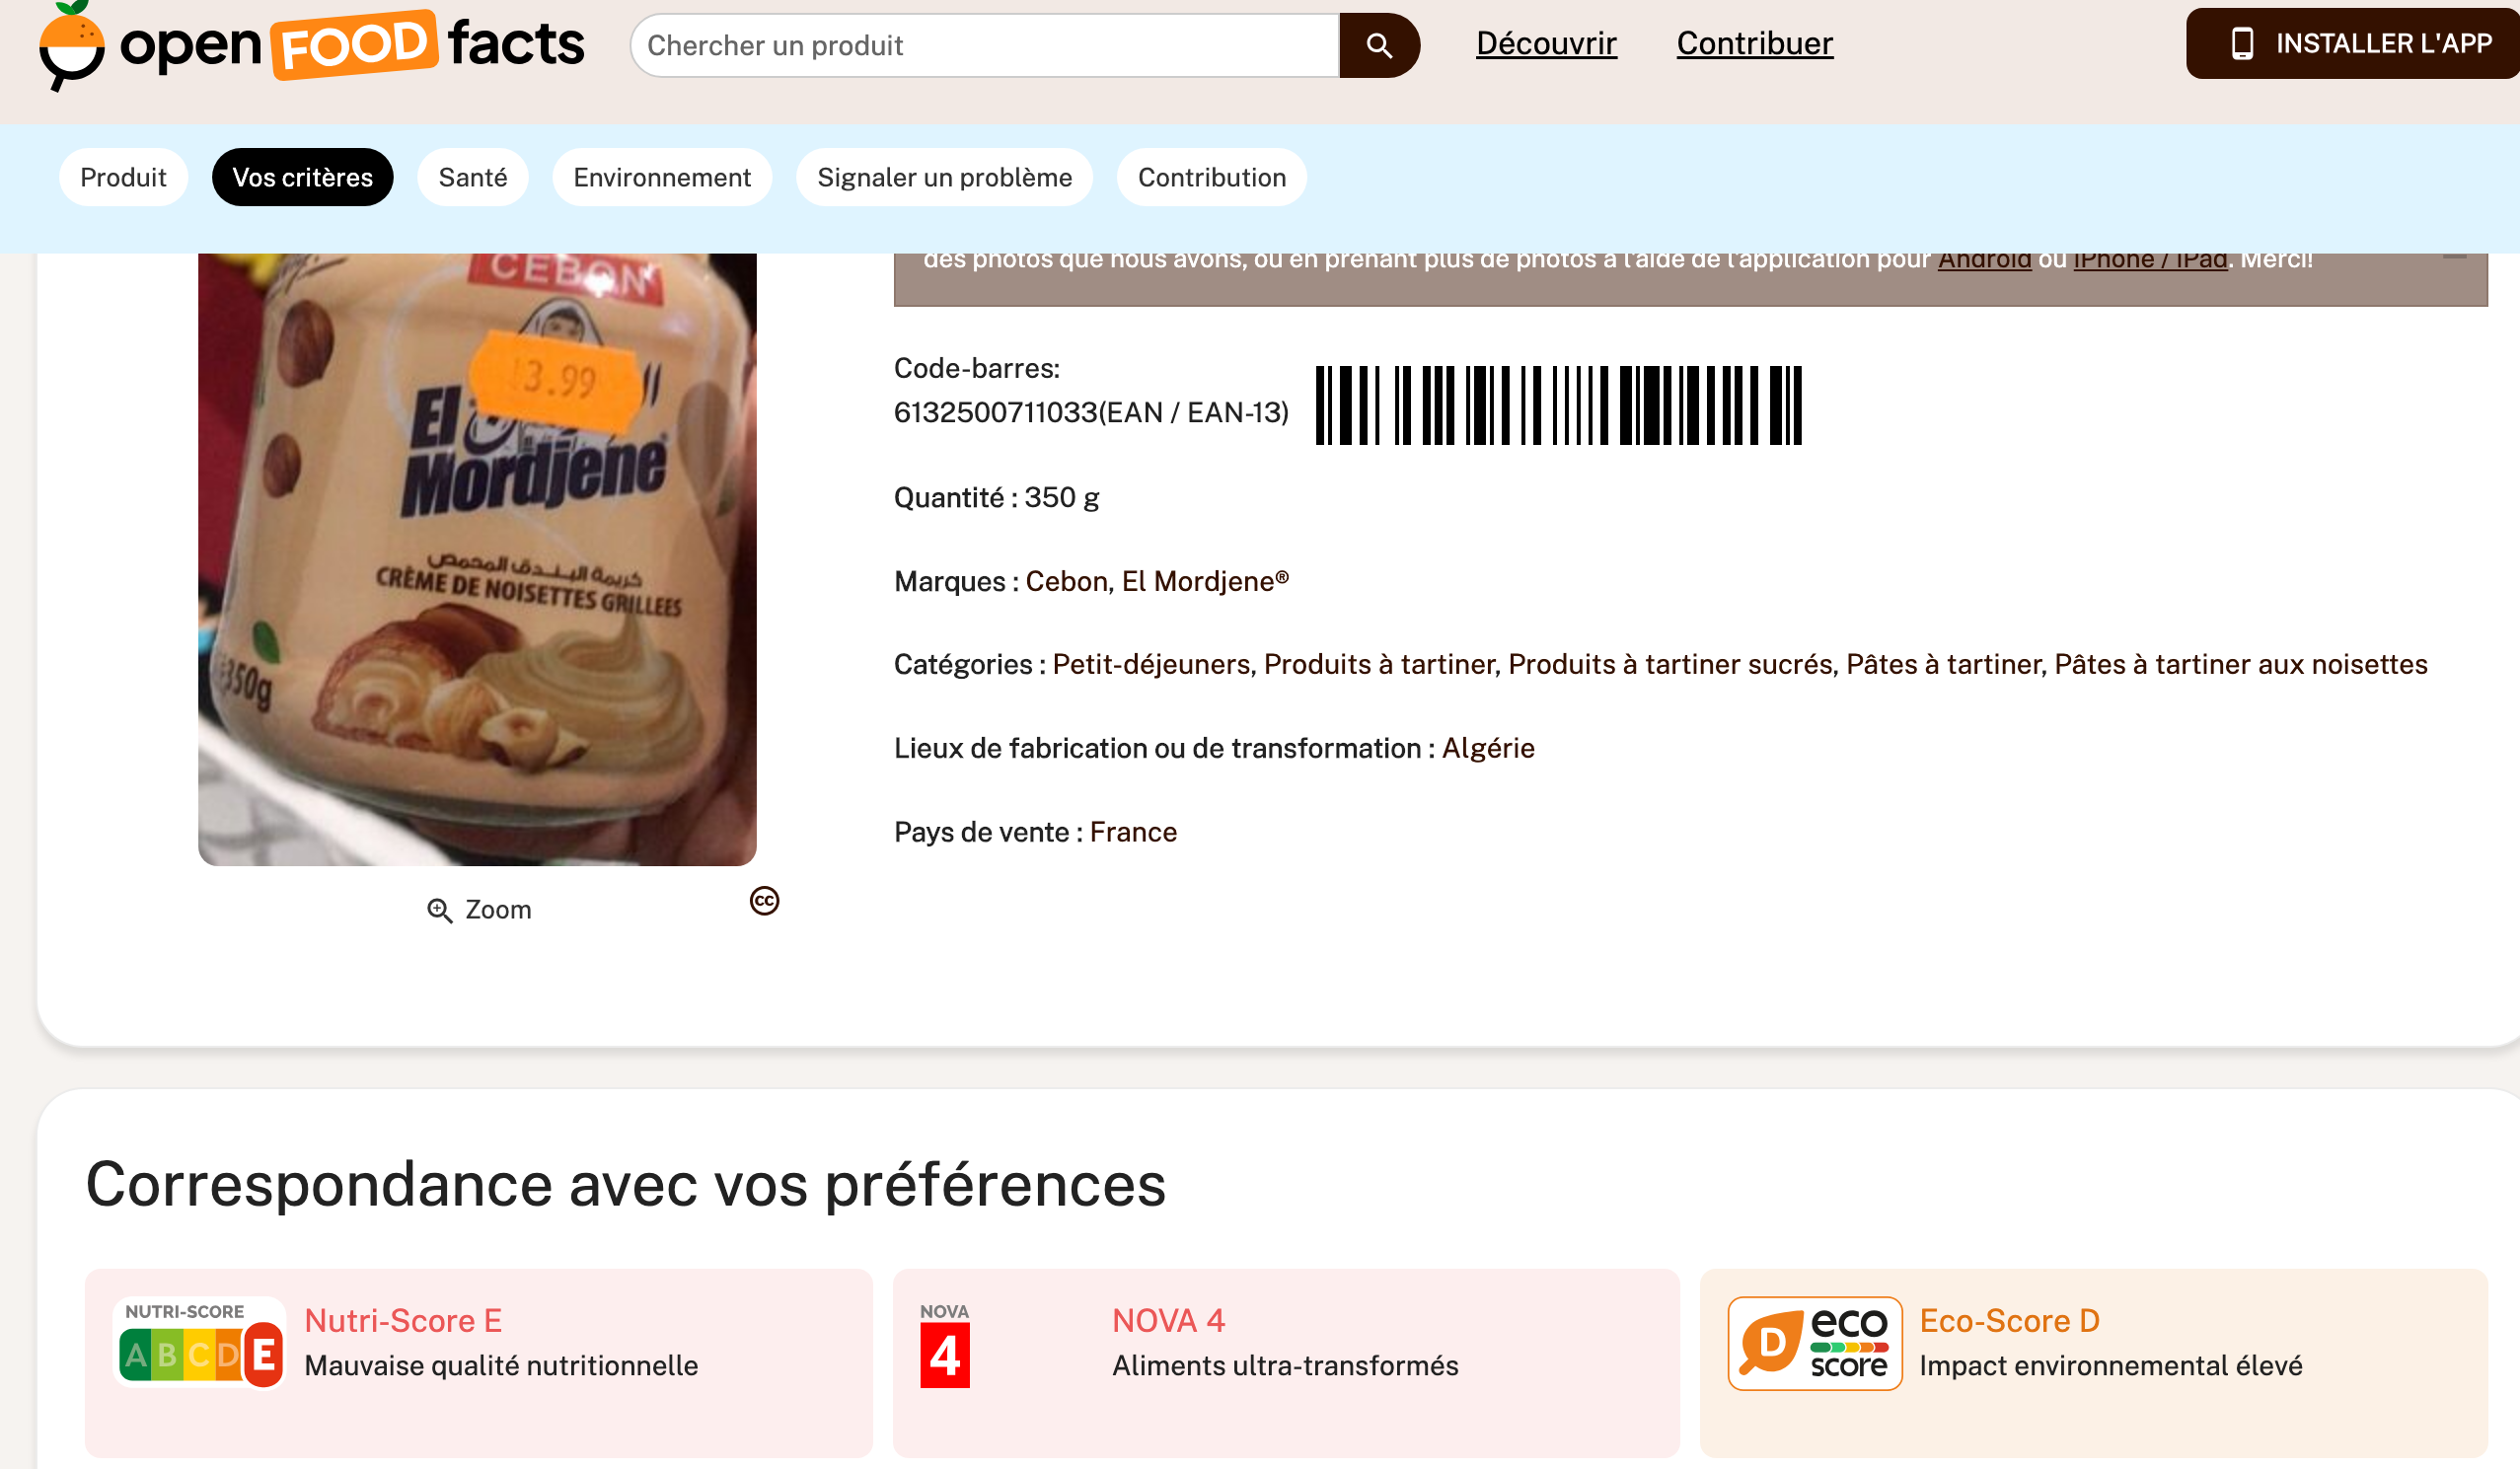
Task: Click the Zoom magnifier under product photo
Action: [x=439, y=910]
